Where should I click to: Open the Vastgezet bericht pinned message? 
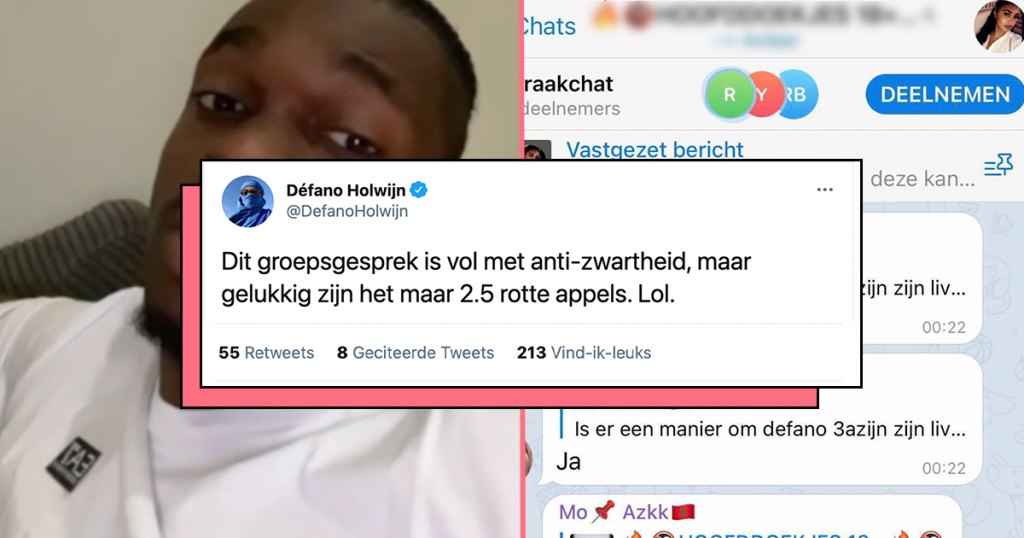pos(654,150)
